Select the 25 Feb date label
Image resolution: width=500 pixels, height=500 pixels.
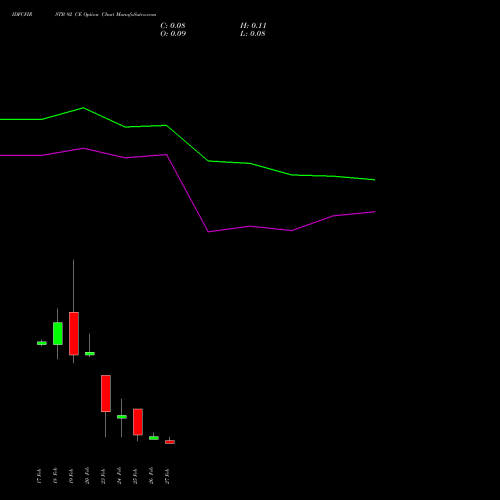click(x=135, y=476)
